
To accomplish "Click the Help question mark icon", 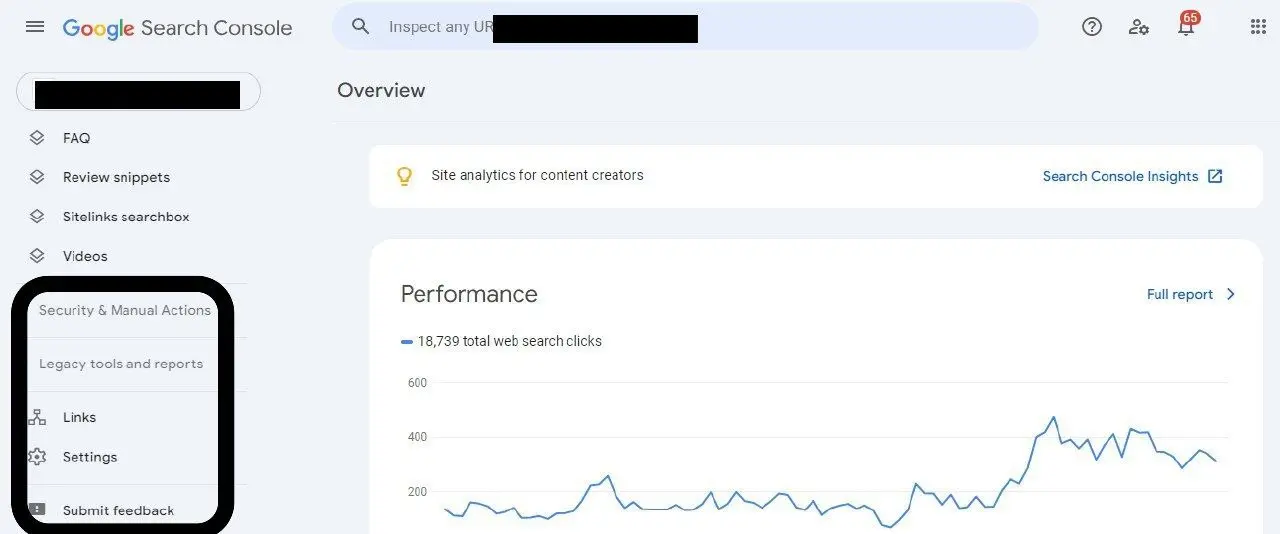I will [1092, 27].
